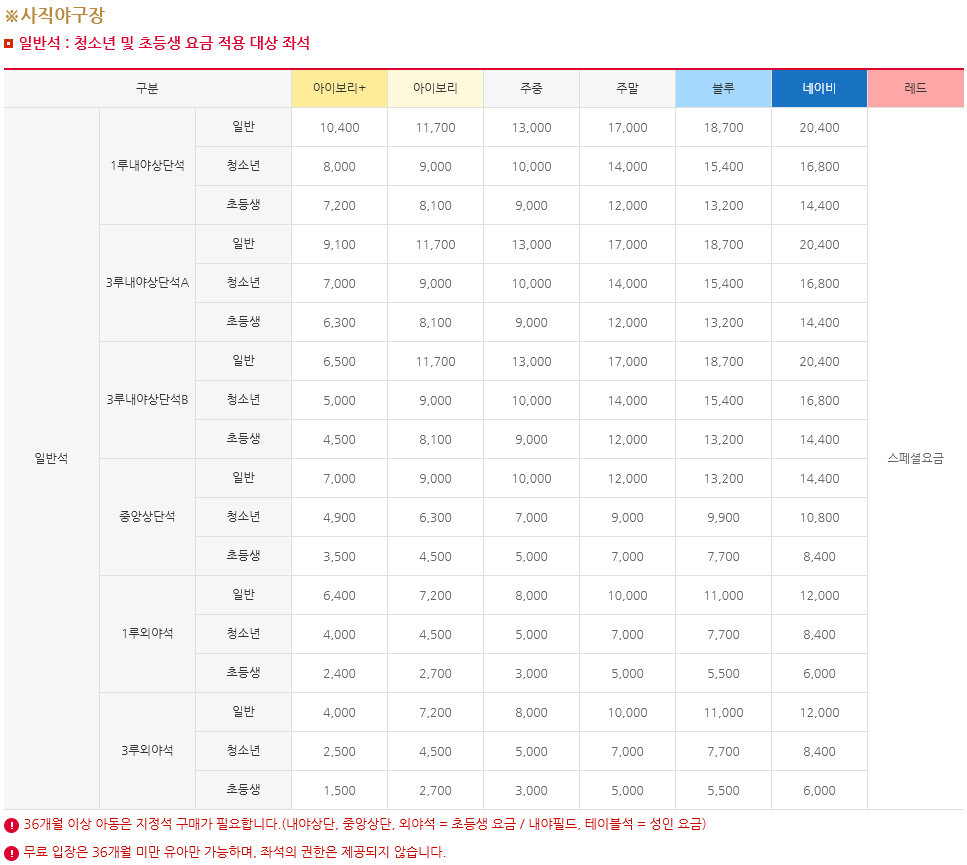Image resolution: width=967 pixels, height=865 pixels.
Task: Click the 10,800 price for 중앙상단석 청소년 네이비
Action: [x=819, y=518]
